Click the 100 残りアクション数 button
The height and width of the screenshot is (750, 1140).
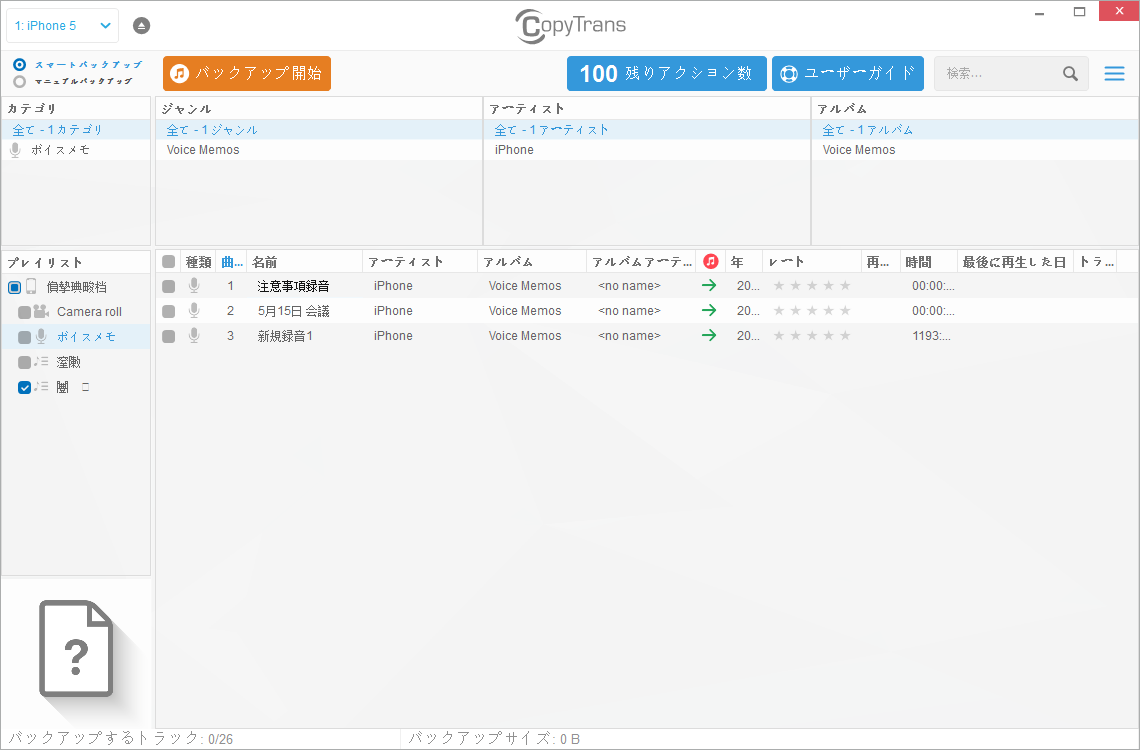coord(667,73)
